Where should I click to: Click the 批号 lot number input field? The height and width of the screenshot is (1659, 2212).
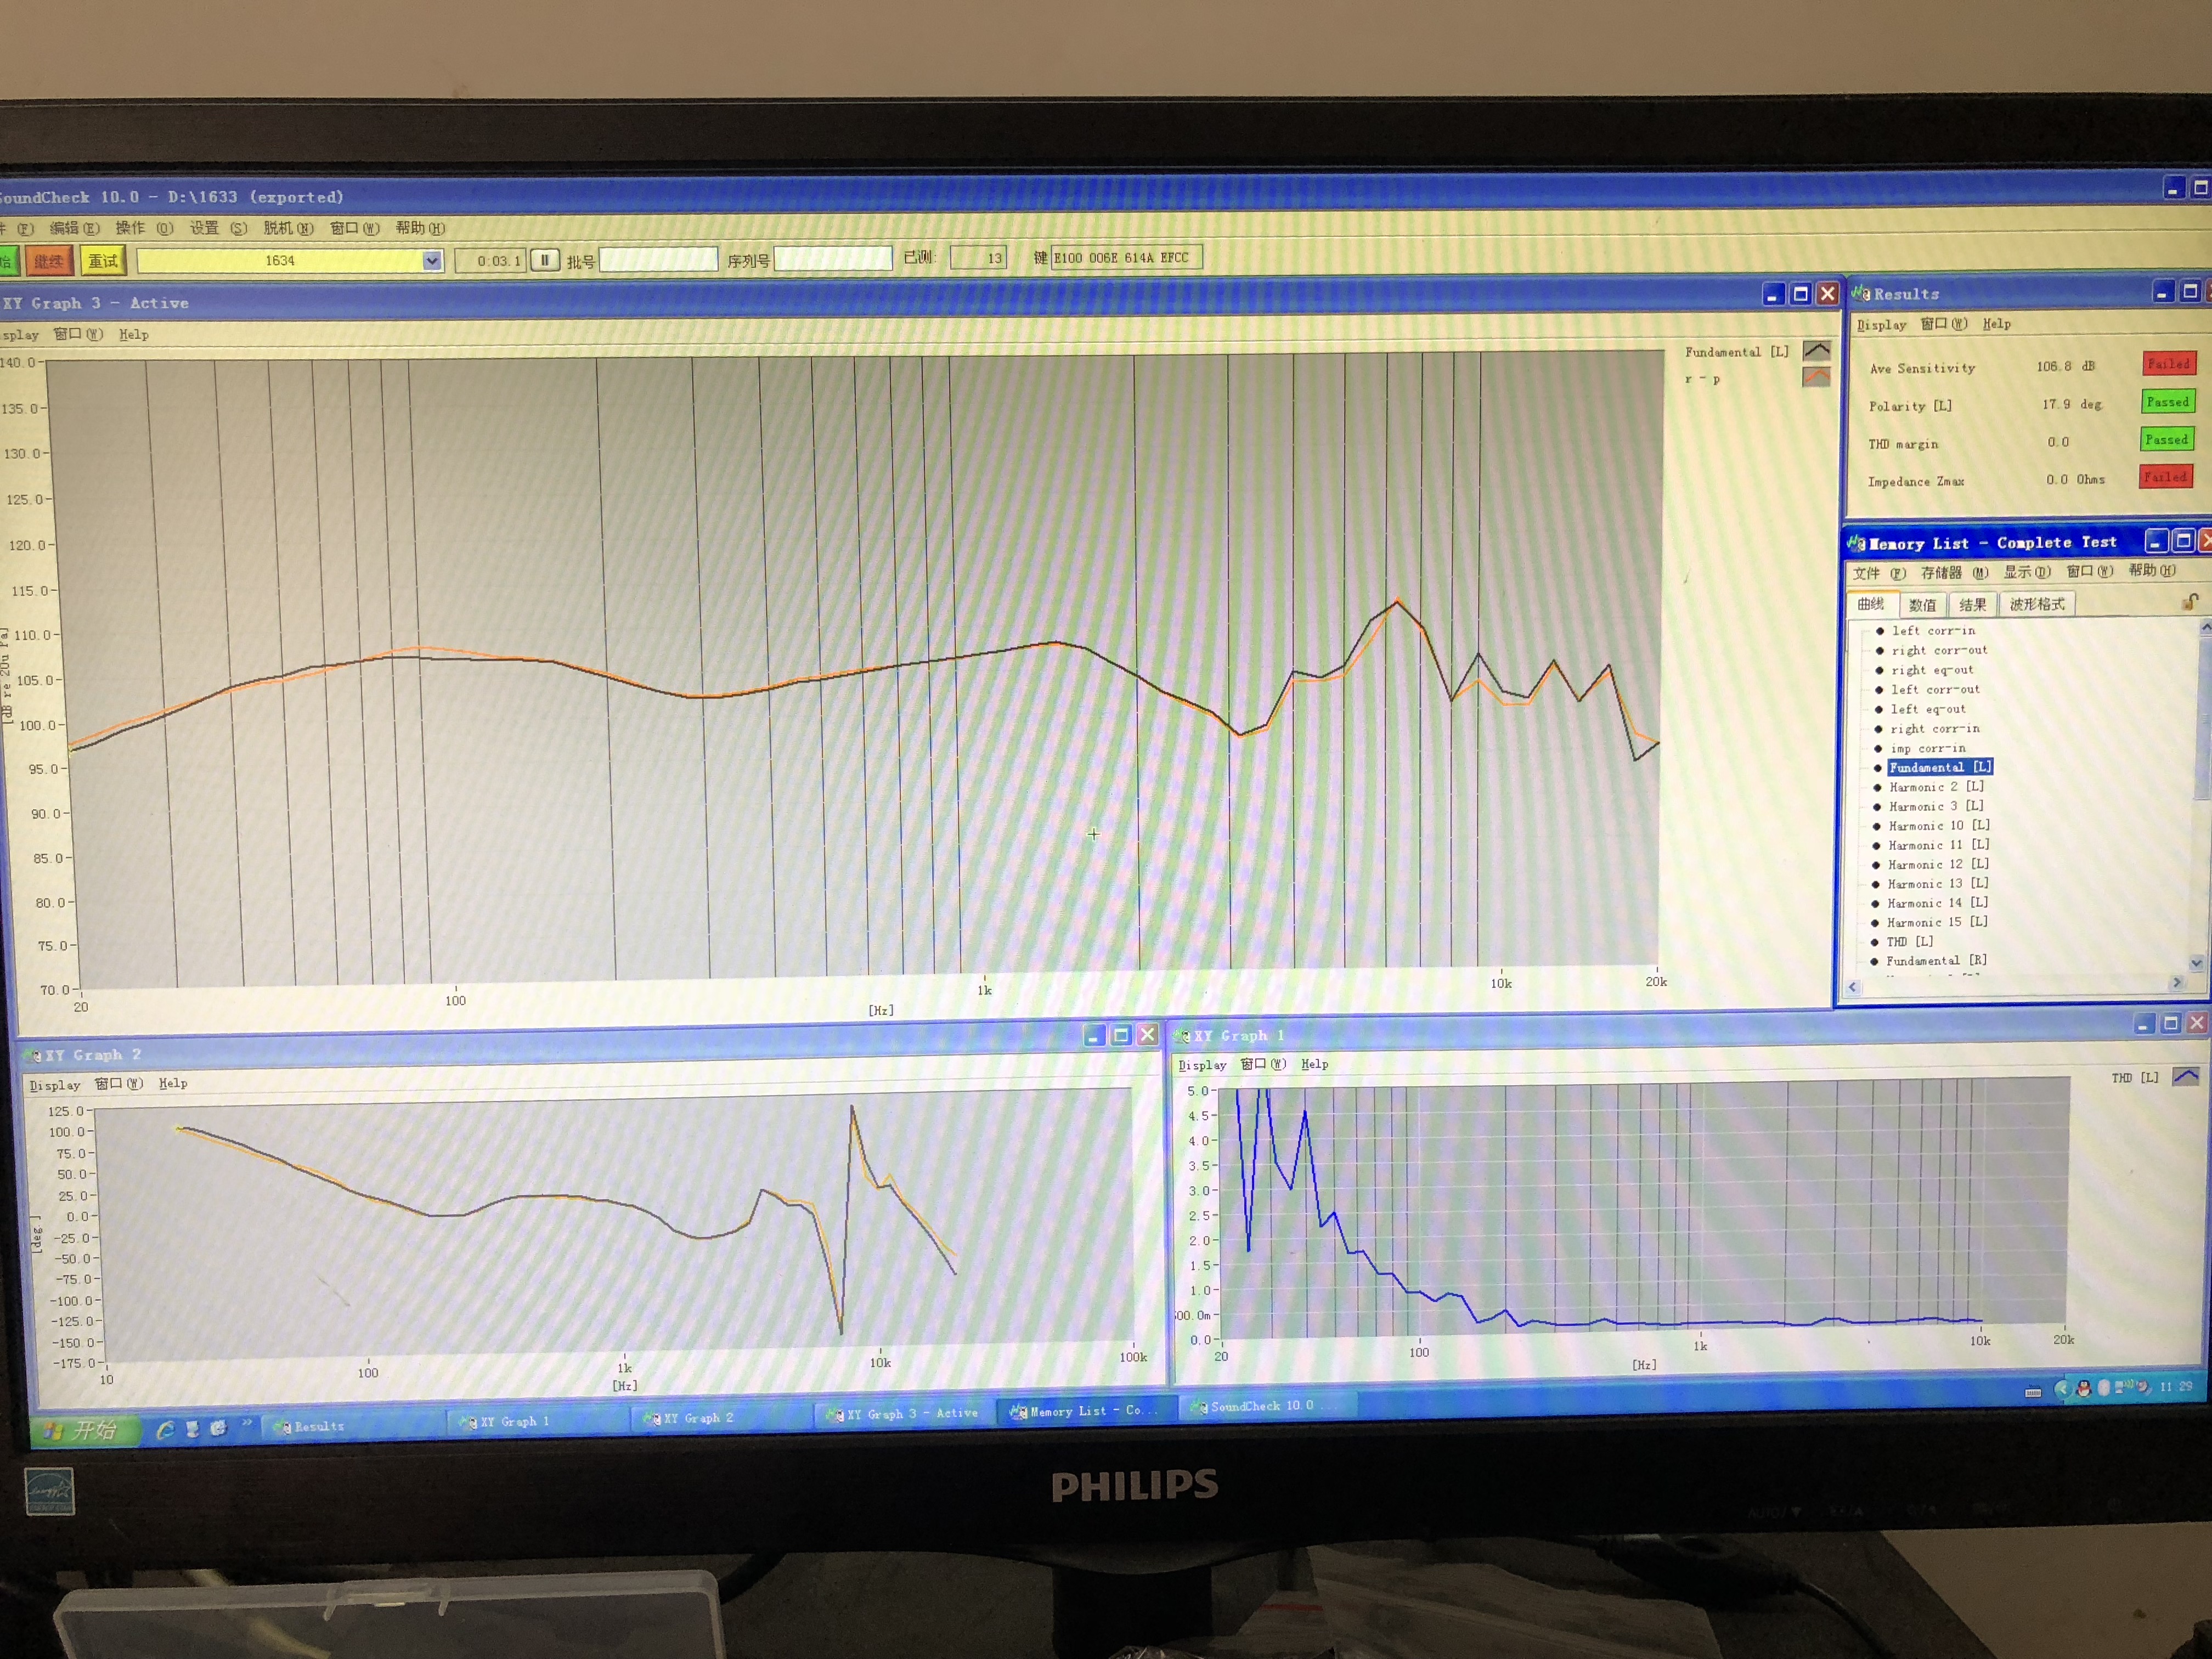658,260
